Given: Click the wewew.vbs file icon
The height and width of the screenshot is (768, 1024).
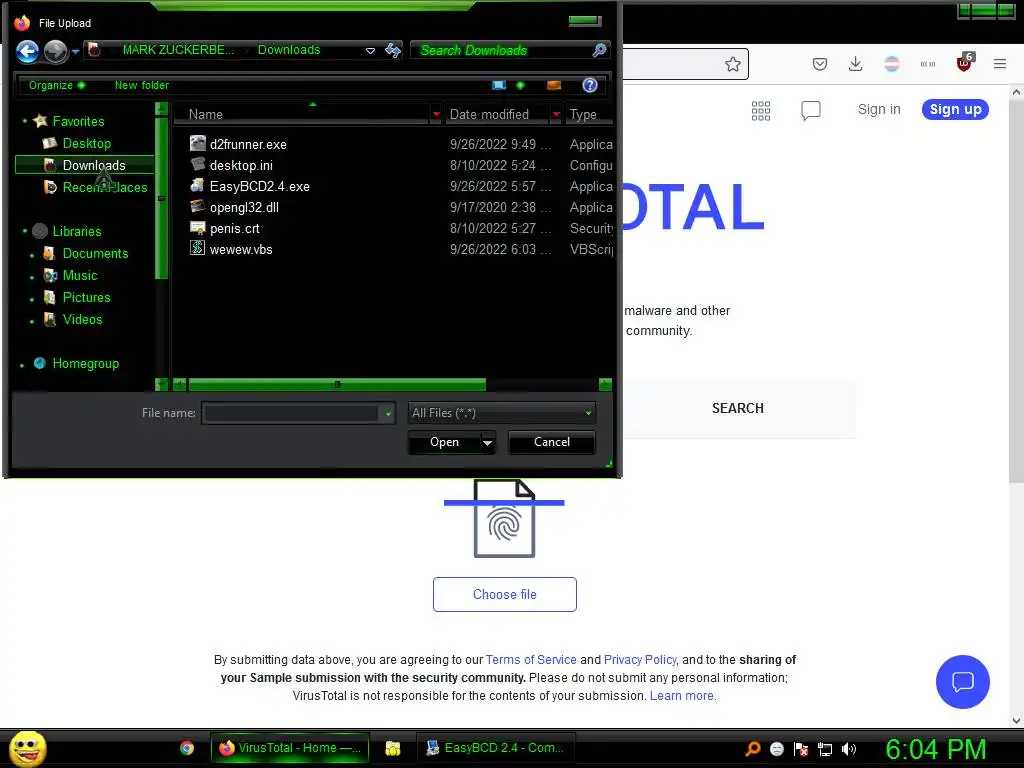Looking at the screenshot, I should point(197,248).
